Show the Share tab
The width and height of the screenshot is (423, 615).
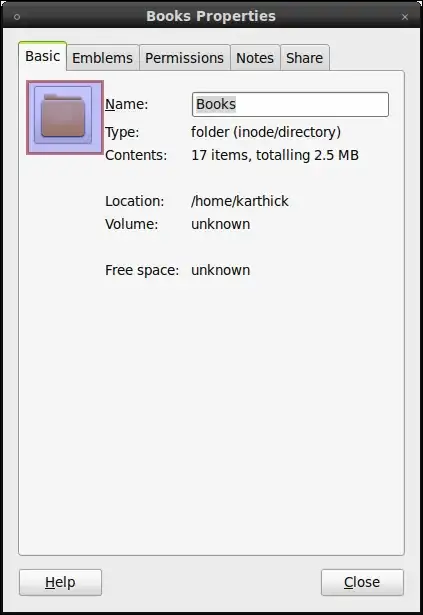pyautogui.click(x=304, y=58)
